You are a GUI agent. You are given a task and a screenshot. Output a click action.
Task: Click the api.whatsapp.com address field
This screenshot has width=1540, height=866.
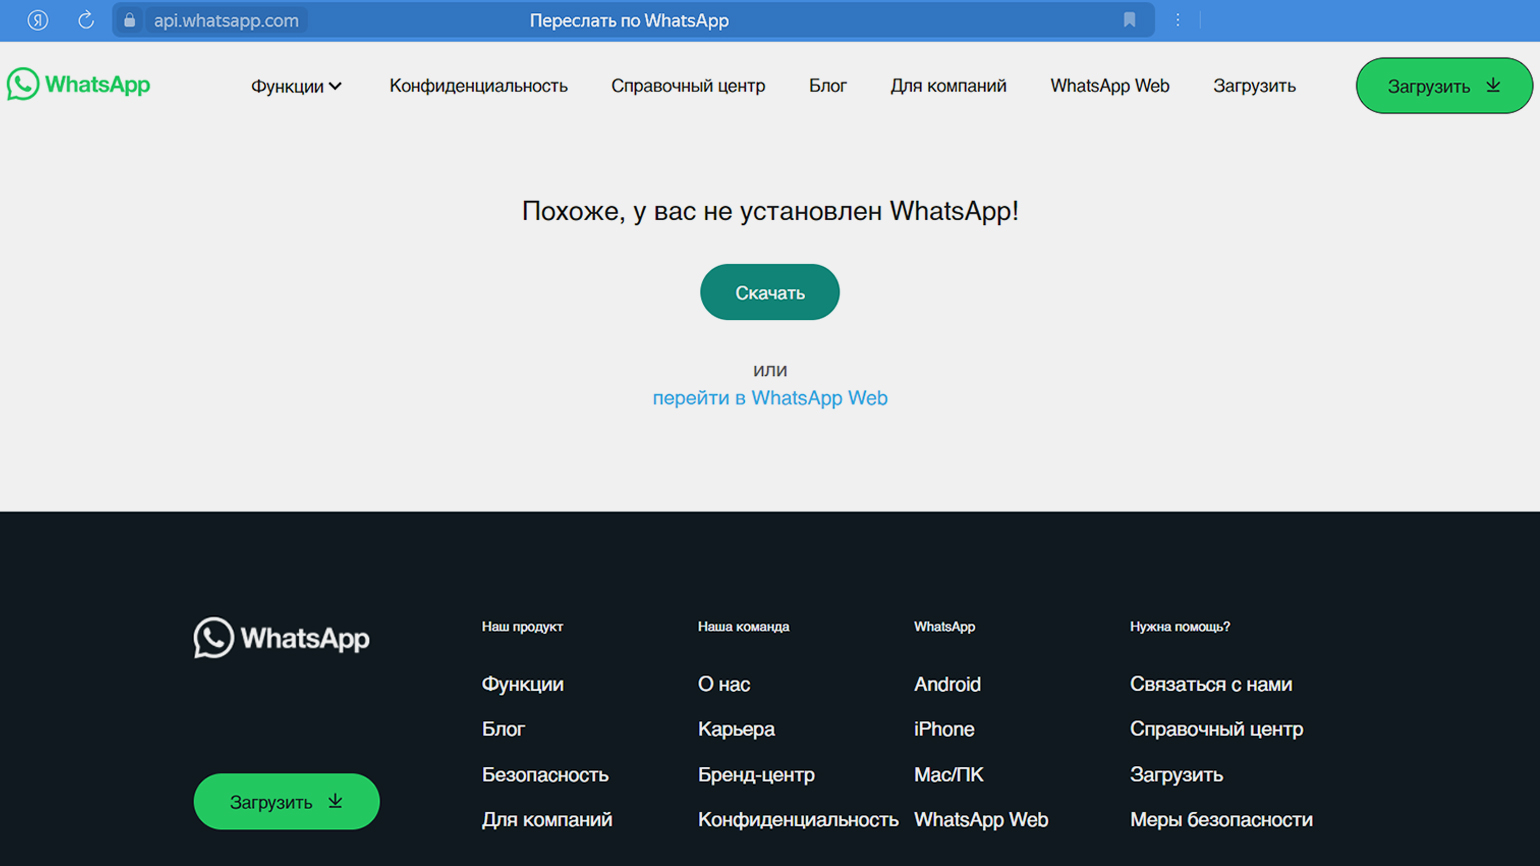[x=226, y=20]
